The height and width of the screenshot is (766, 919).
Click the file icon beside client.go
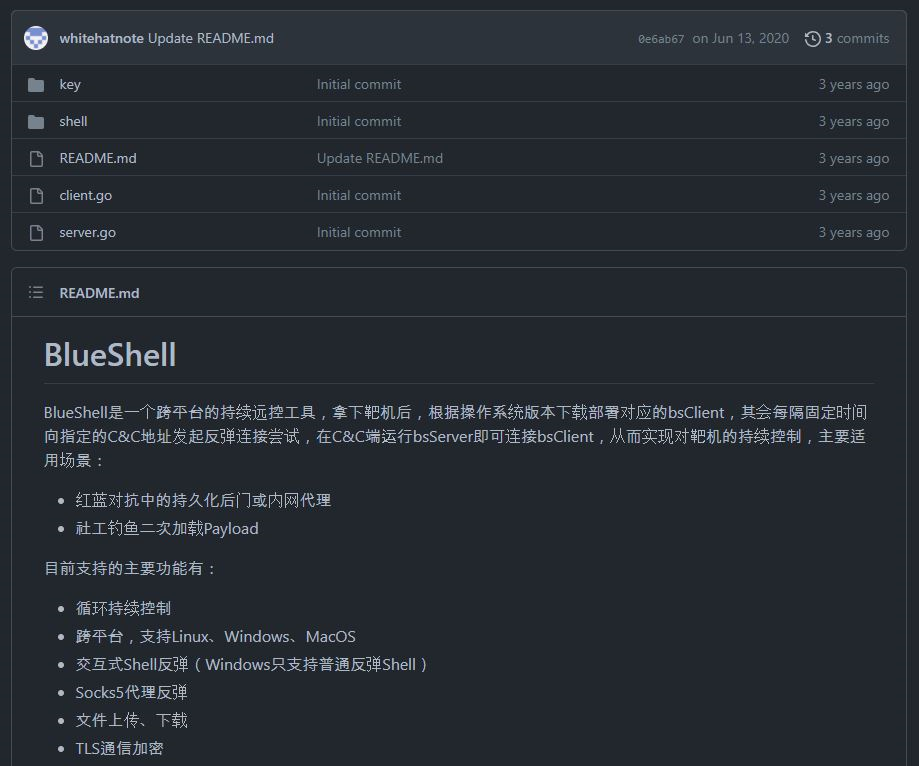35,195
